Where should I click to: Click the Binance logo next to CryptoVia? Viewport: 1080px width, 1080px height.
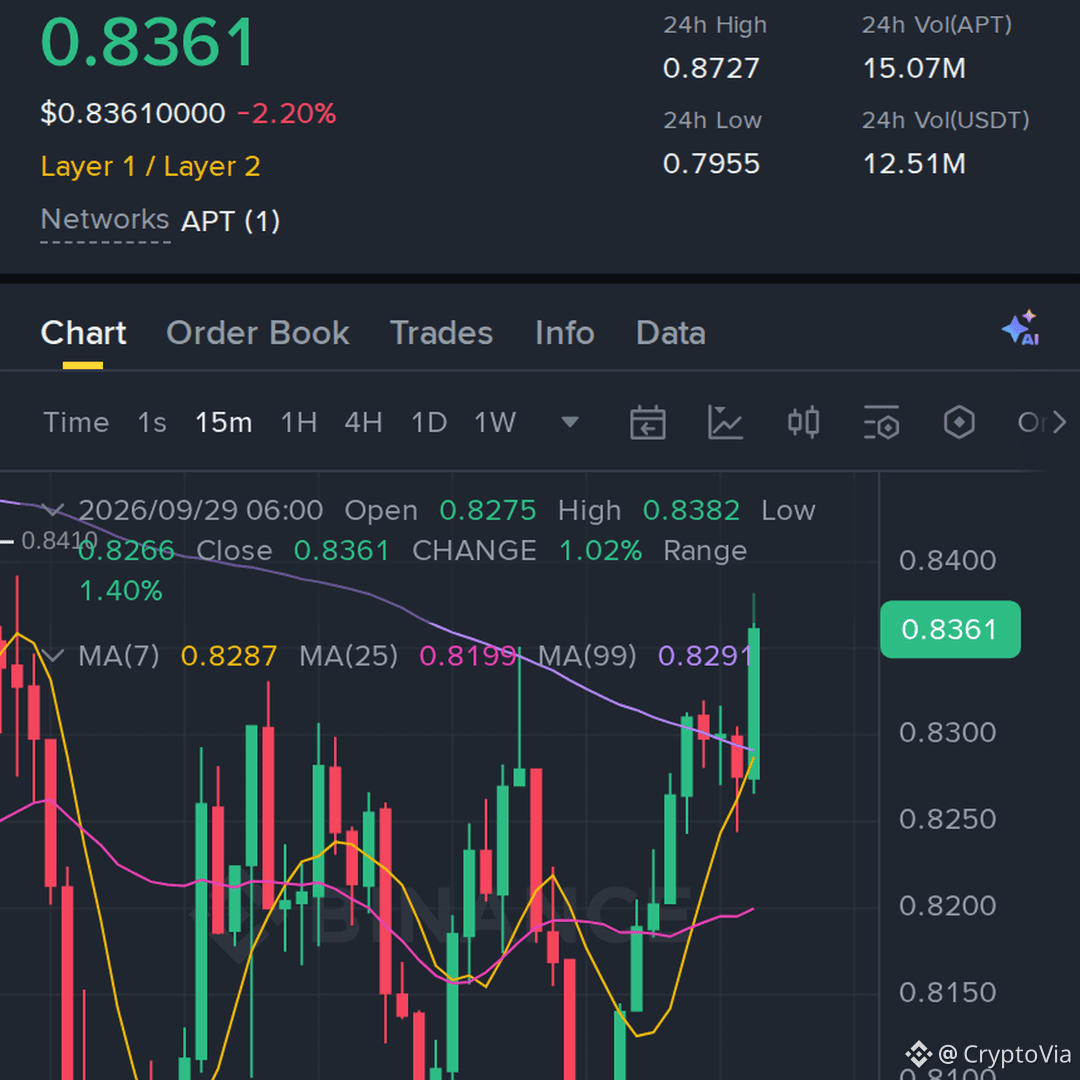[918, 1054]
